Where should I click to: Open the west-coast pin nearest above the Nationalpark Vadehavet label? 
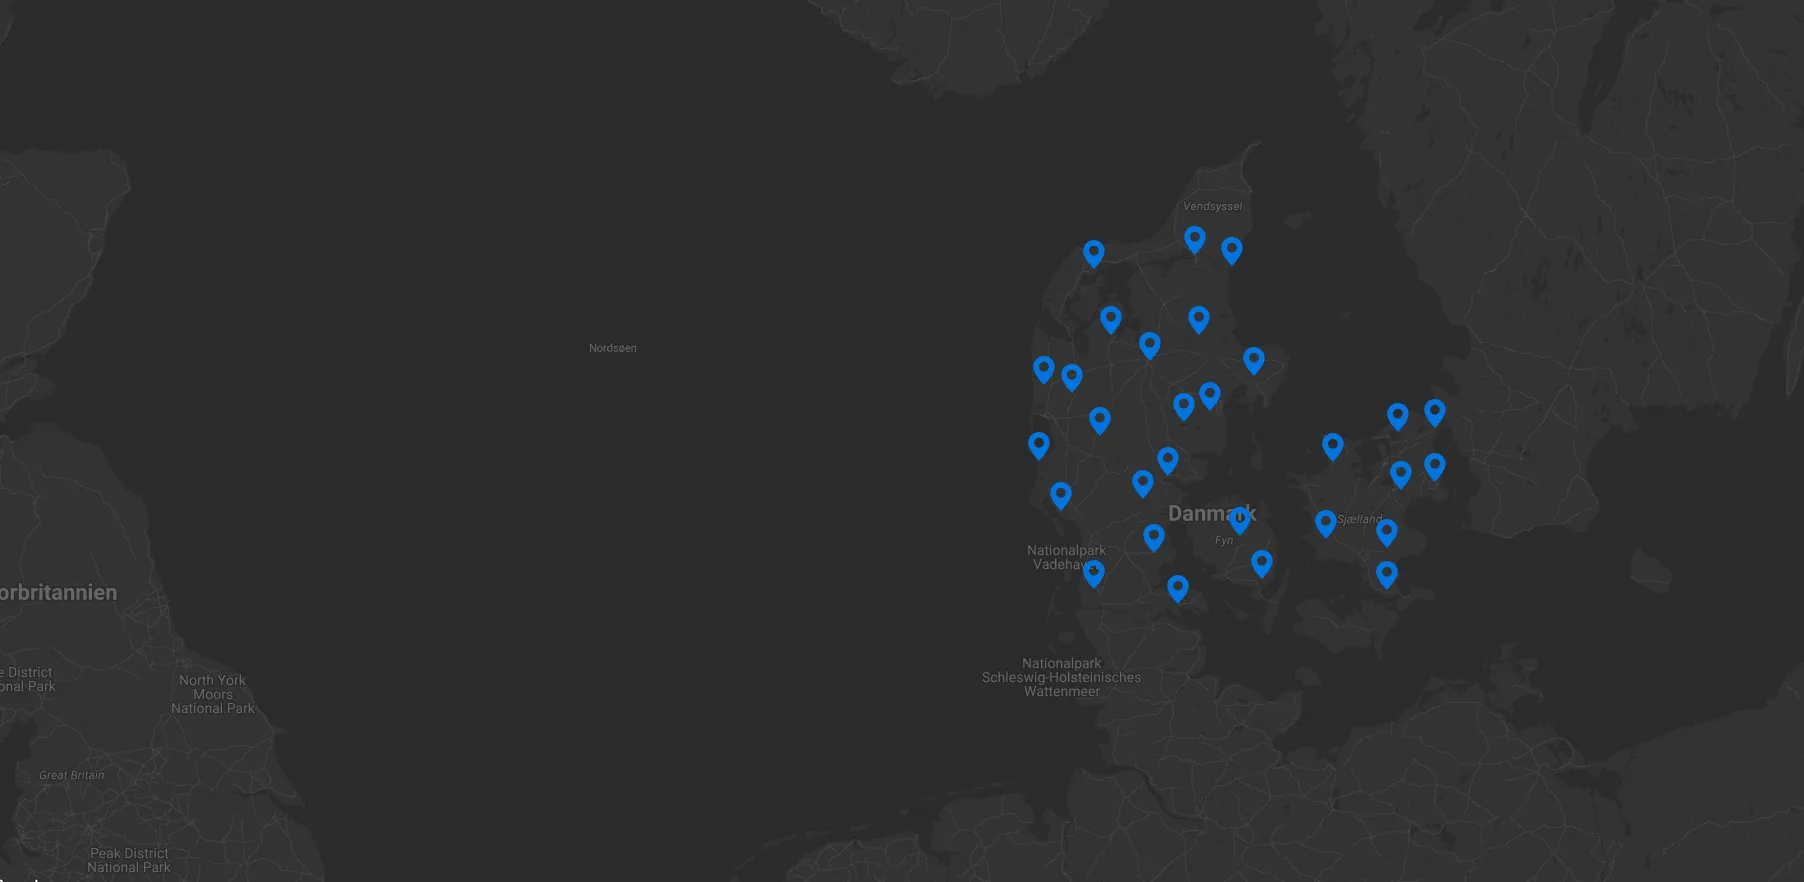(x=1061, y=495)
